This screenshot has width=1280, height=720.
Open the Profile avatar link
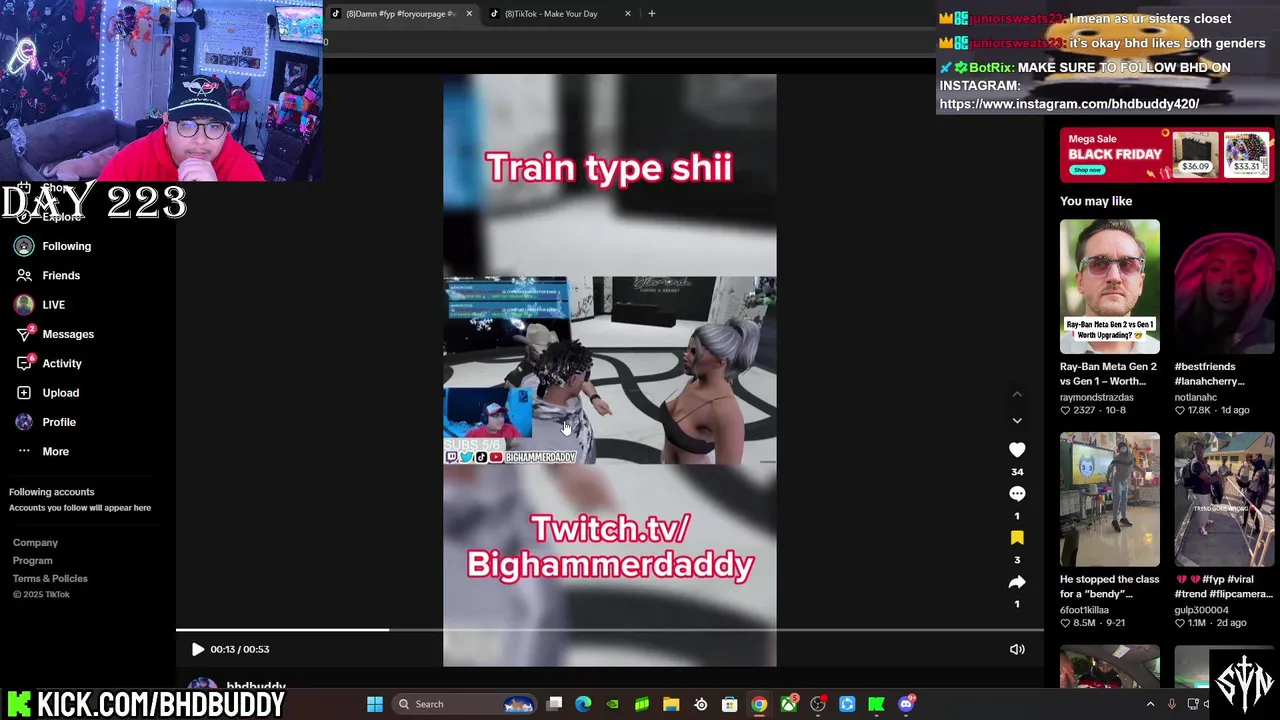[x=24, y=422]
